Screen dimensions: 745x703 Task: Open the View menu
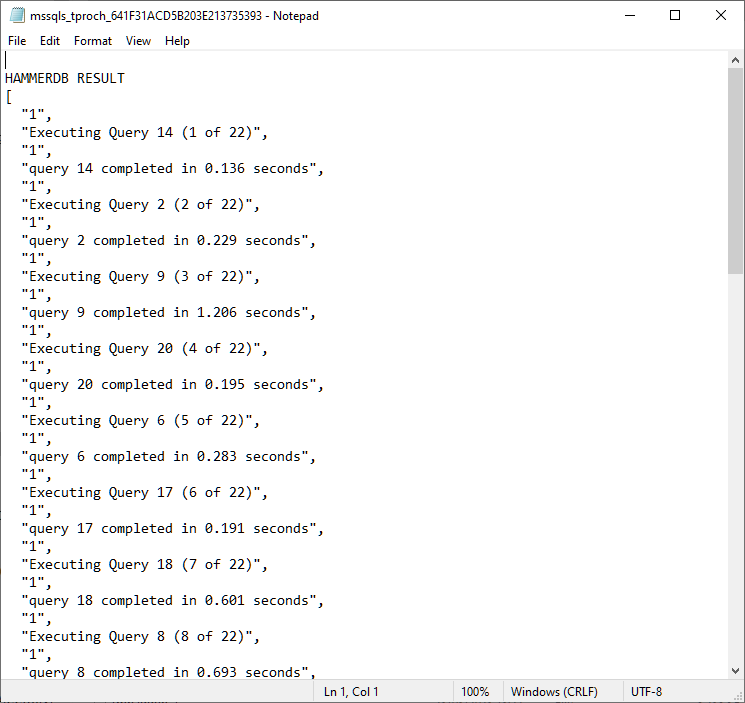(x=138, y=41)
